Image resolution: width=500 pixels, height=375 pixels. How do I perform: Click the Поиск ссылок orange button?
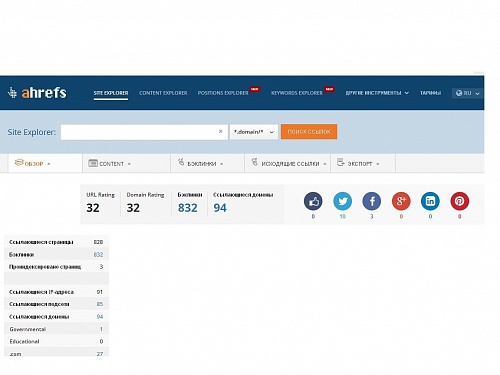309,132
